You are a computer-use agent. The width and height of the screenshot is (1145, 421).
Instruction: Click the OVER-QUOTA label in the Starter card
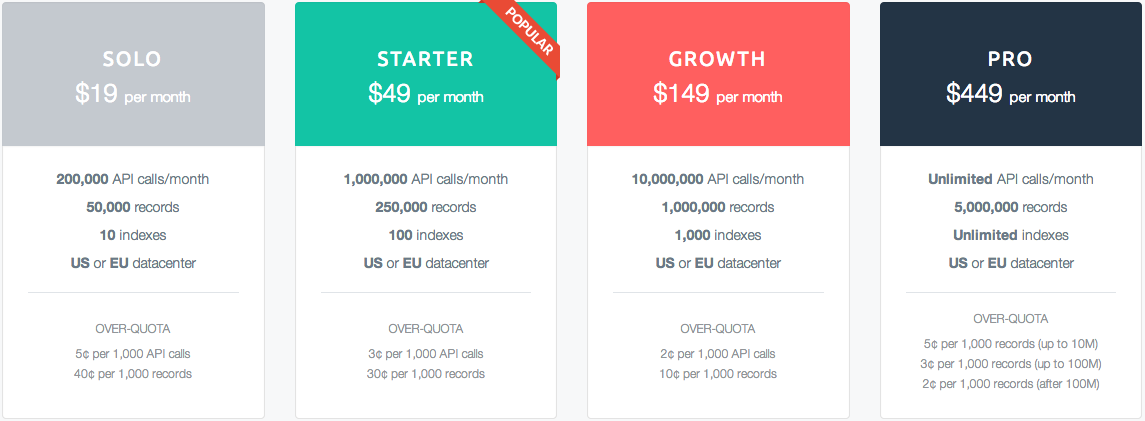(x=425, y=328)
